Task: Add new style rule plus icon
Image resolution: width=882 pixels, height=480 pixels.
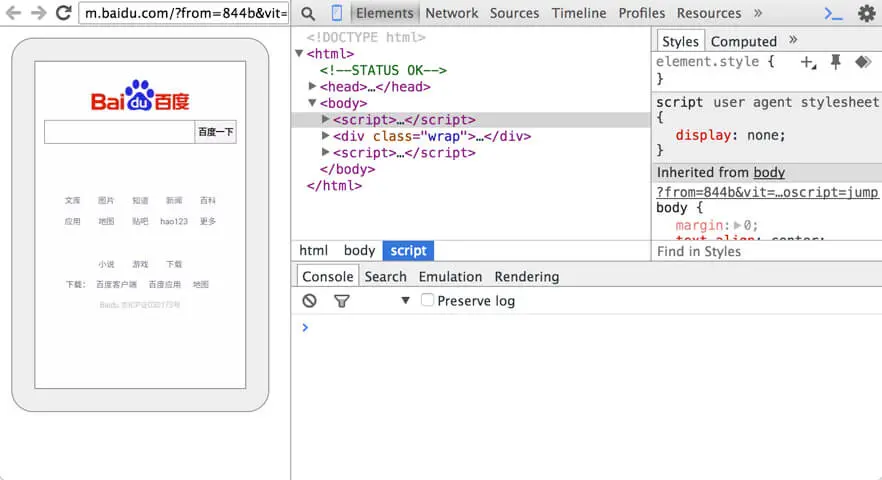Action: pos(808,62)
